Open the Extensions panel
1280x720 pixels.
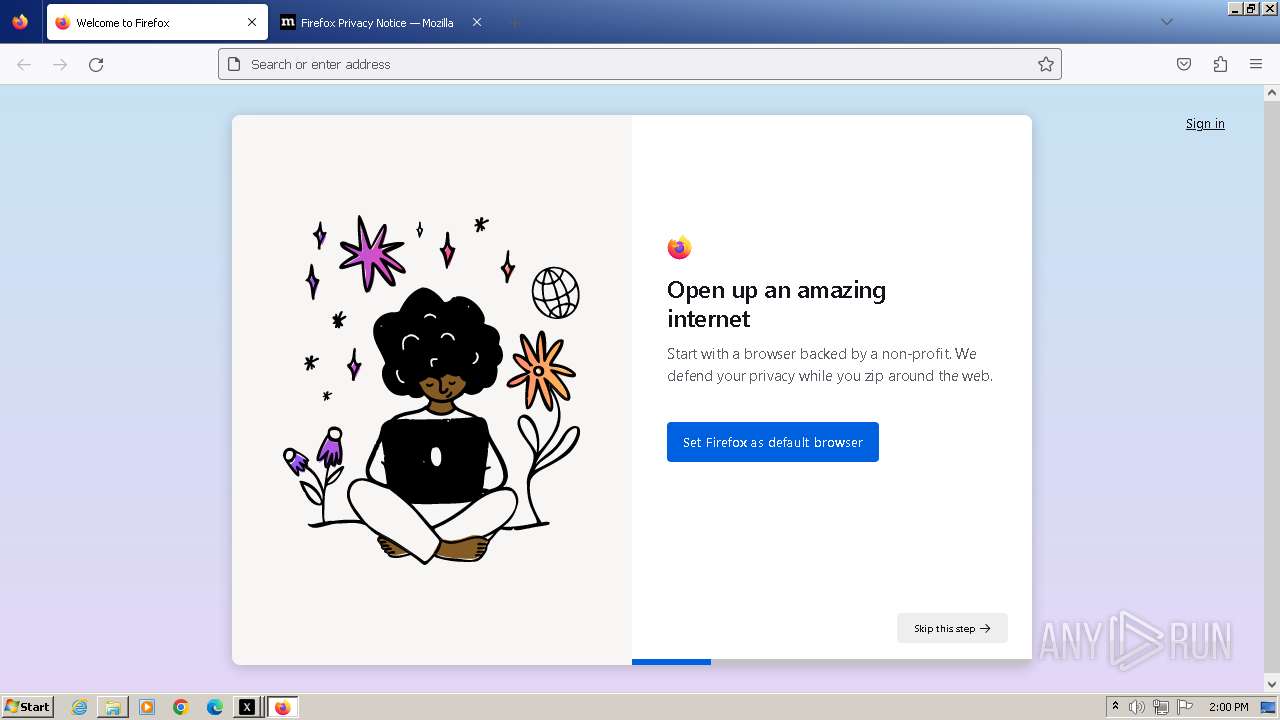(x=1220, y=64)
